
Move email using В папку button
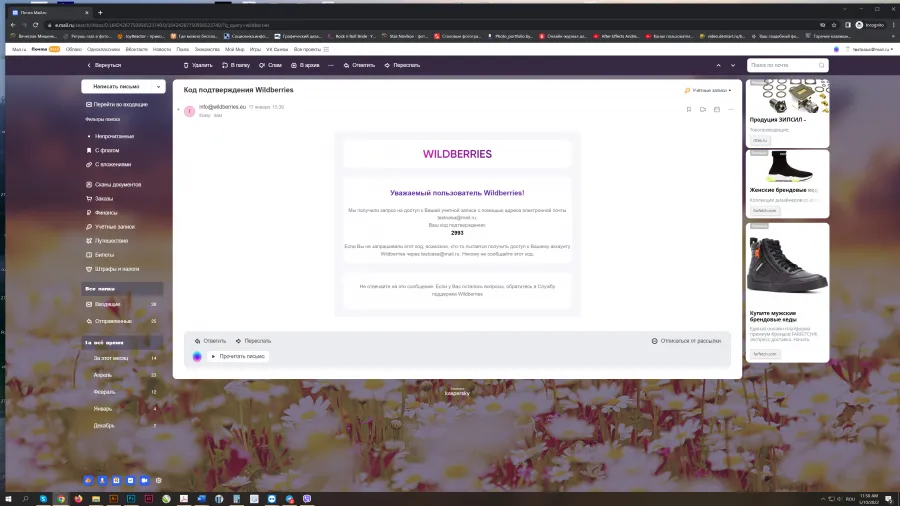coord(236,65)
